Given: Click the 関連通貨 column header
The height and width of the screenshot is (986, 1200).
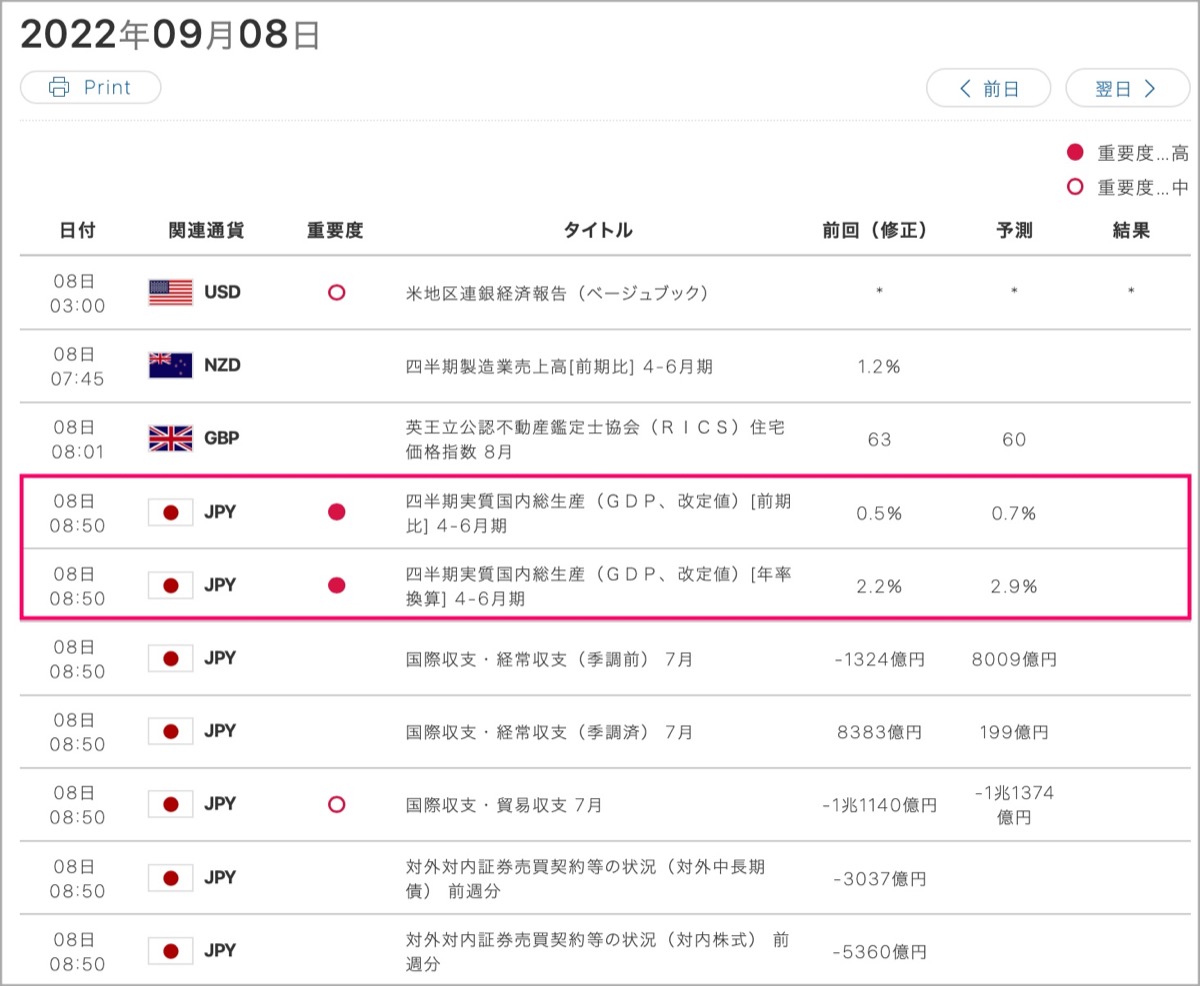Looking at the screenshot, I should point(206,230).
